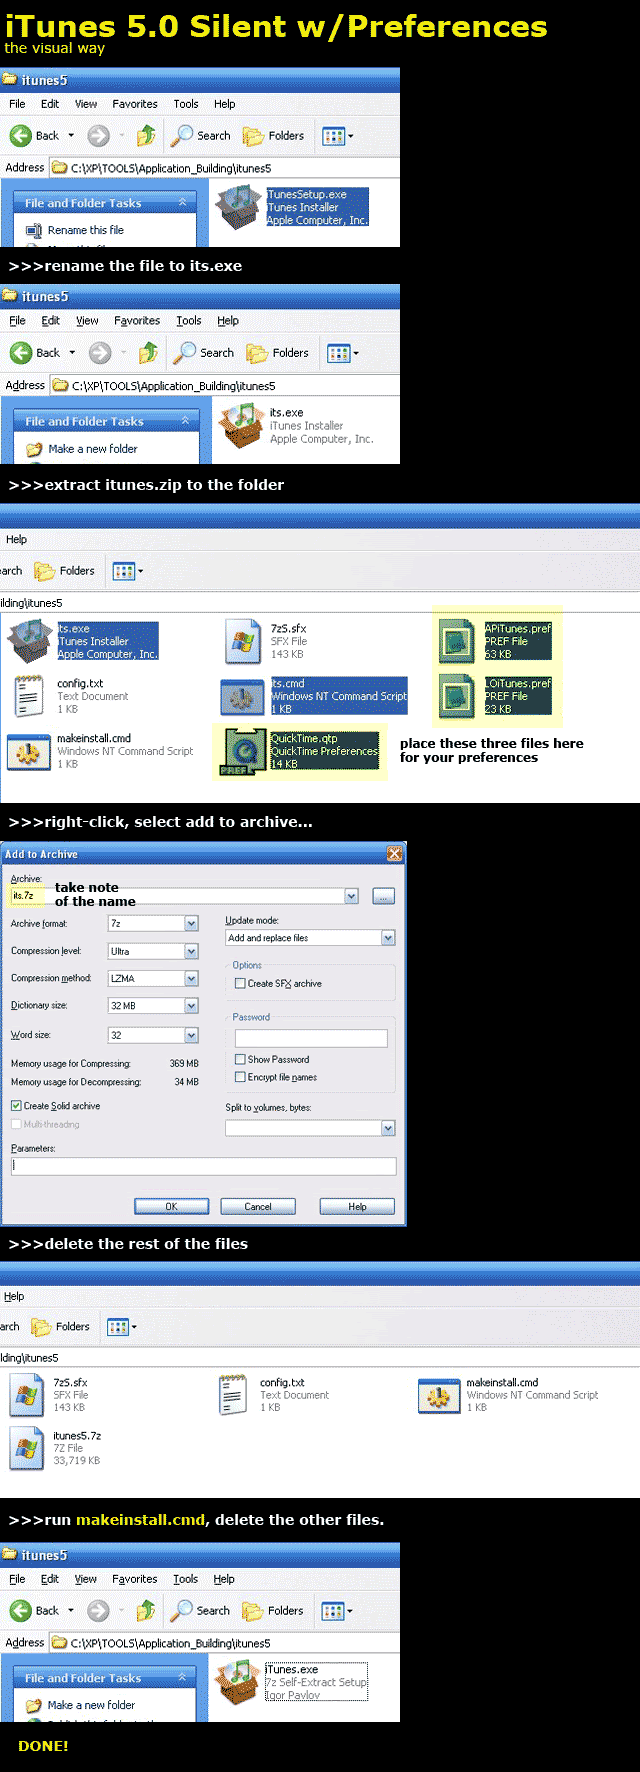Click the 'Rename this file' task link
The width and height of the screenshot is (640, 1772).
[x=86, y=230]
